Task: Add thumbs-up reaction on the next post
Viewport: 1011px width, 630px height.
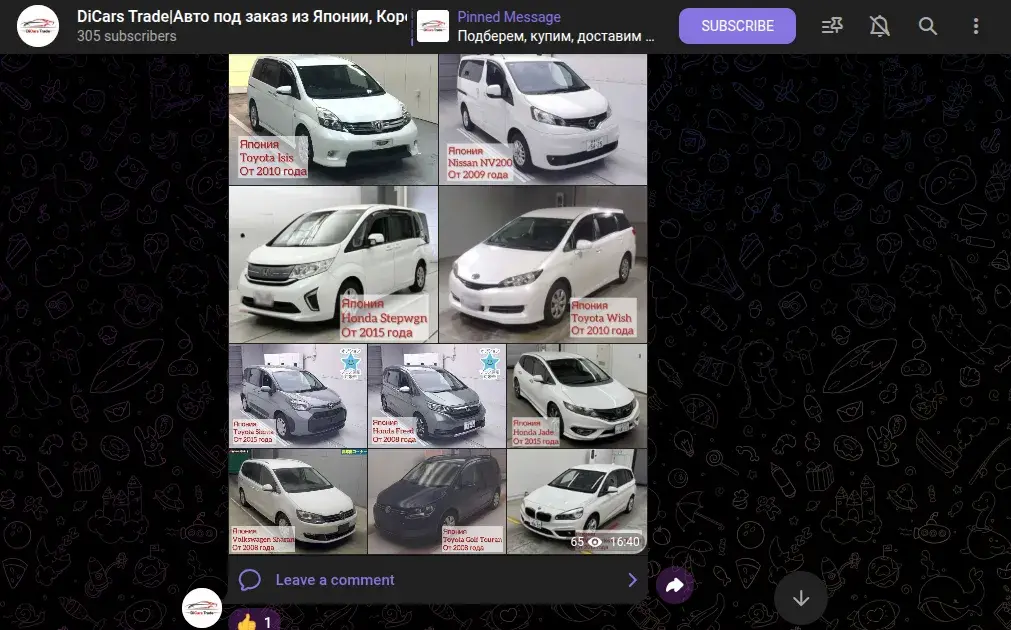Action: 255,622
